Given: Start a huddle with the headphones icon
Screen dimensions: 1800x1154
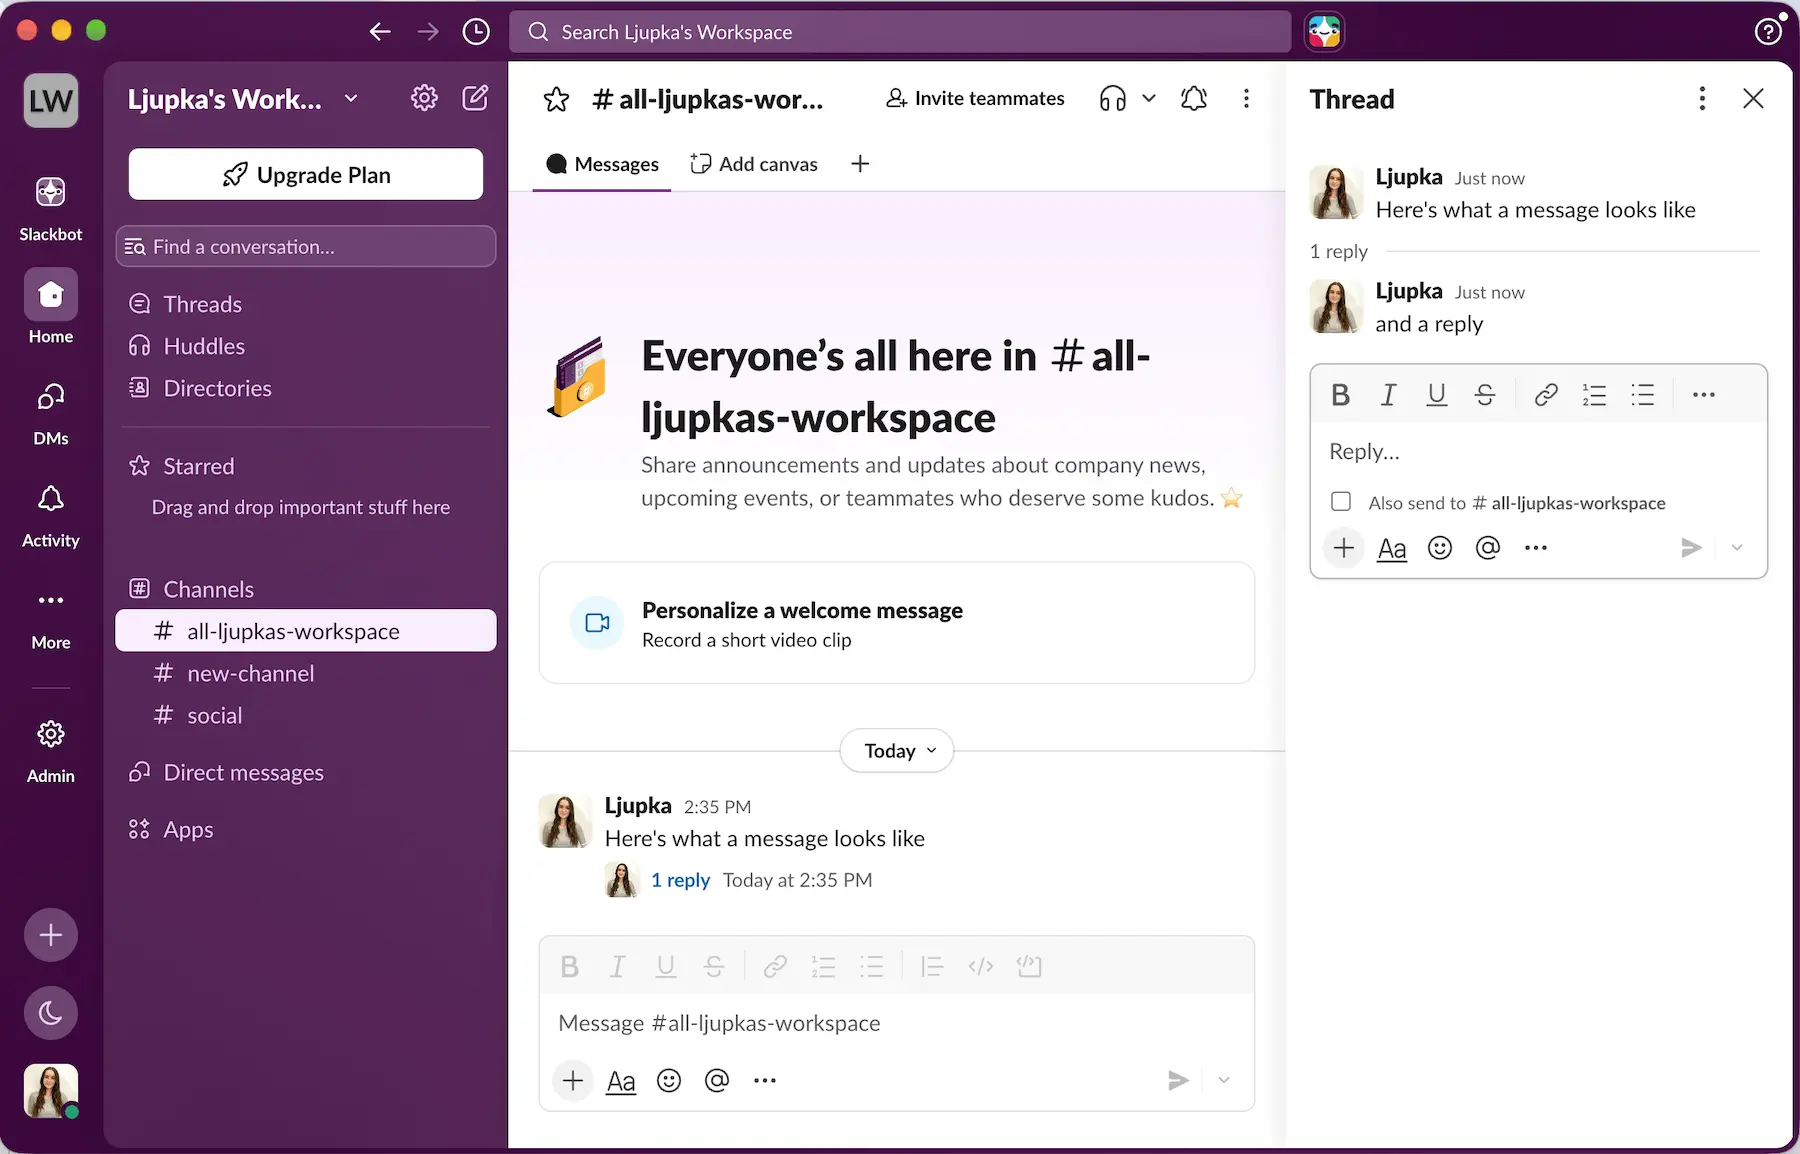Looking at the screenshot, I should [1112, 98].
